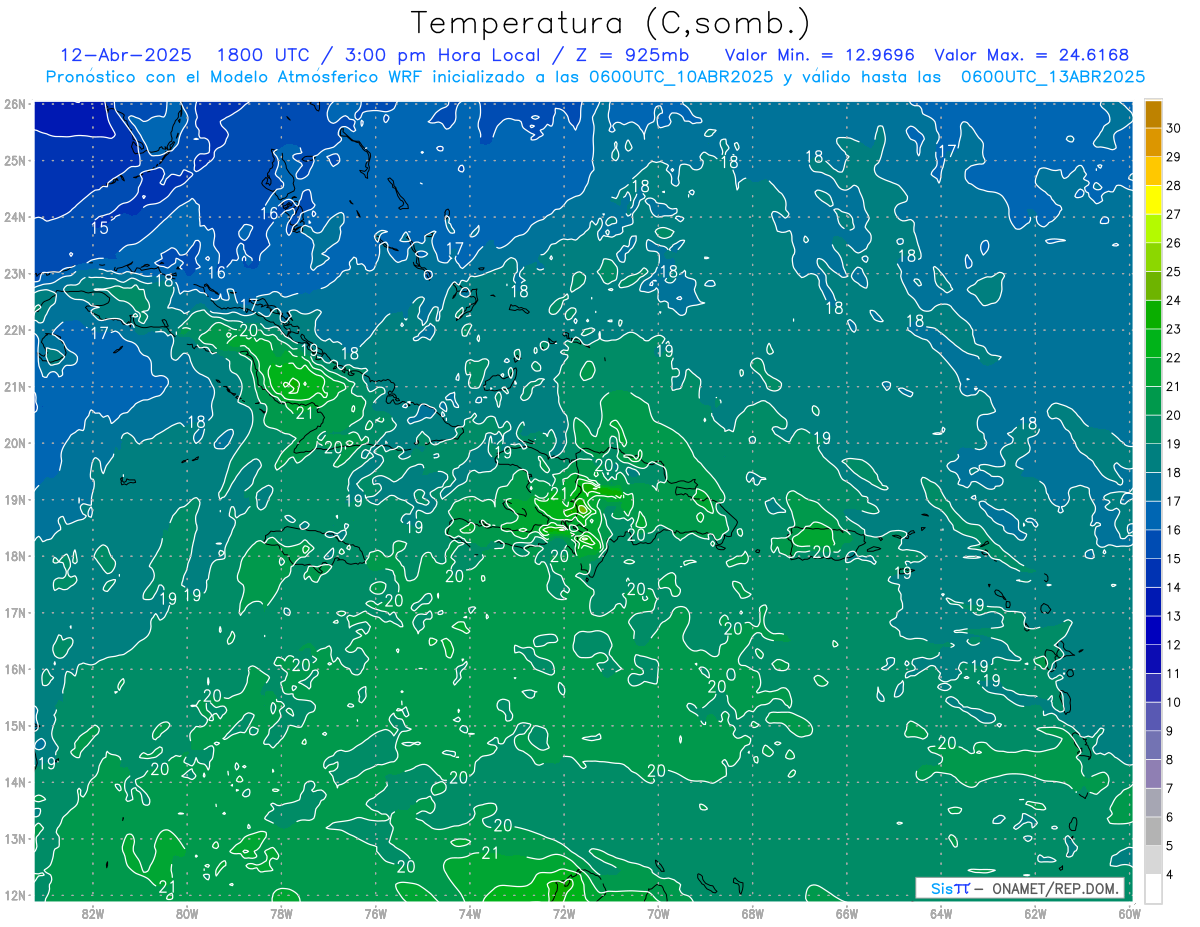Click the '19N' latitude axis label
This screenshot has width=1200, height=927.
pos(14,500)
